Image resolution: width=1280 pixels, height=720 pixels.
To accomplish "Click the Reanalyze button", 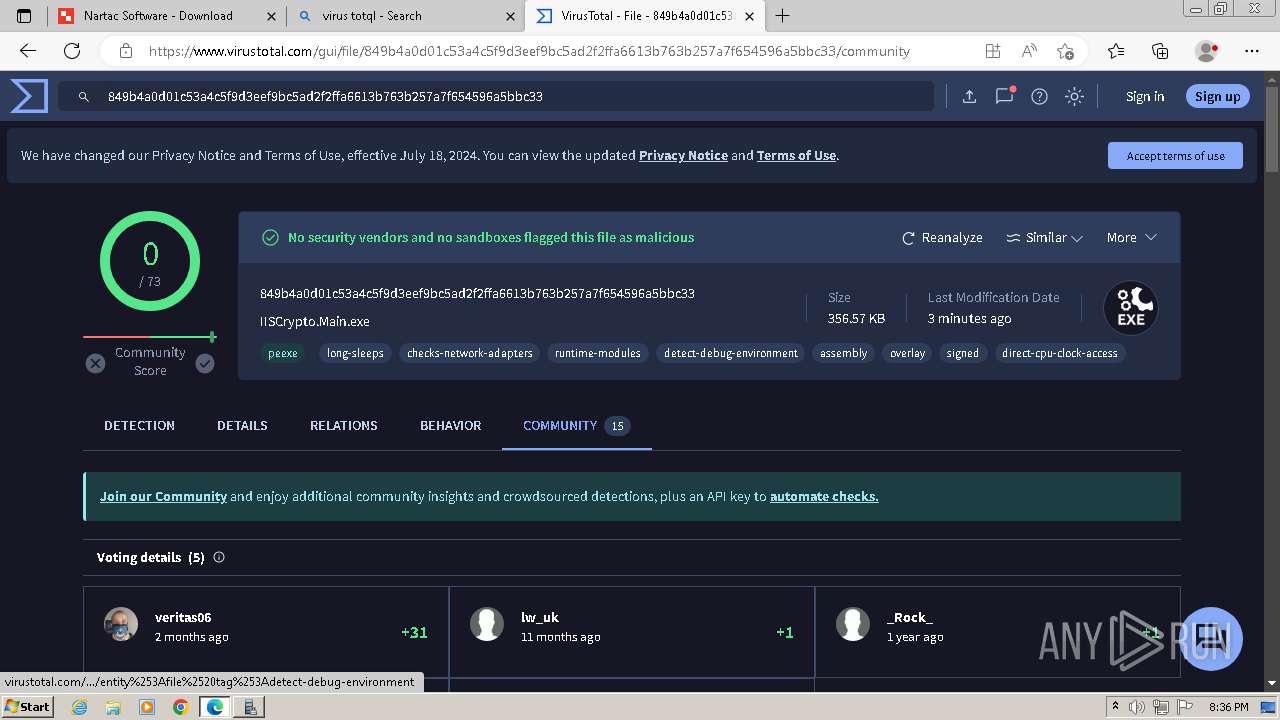I will 942,238.
